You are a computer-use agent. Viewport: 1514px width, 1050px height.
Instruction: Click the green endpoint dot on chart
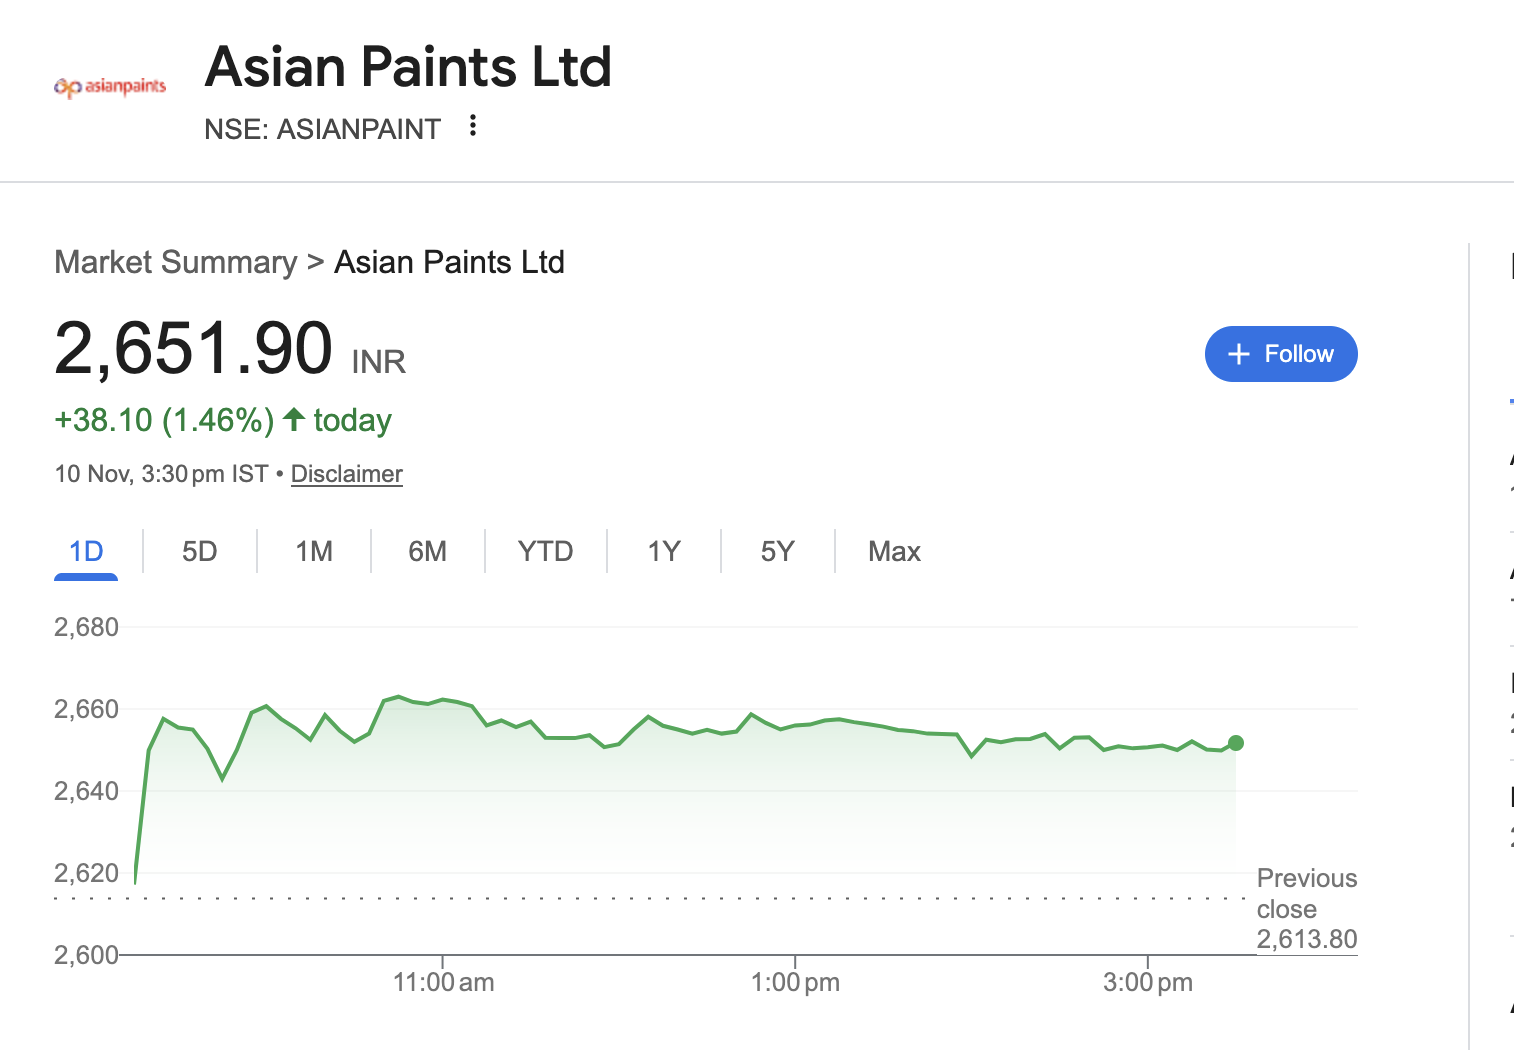click(x=1236, y=743)
